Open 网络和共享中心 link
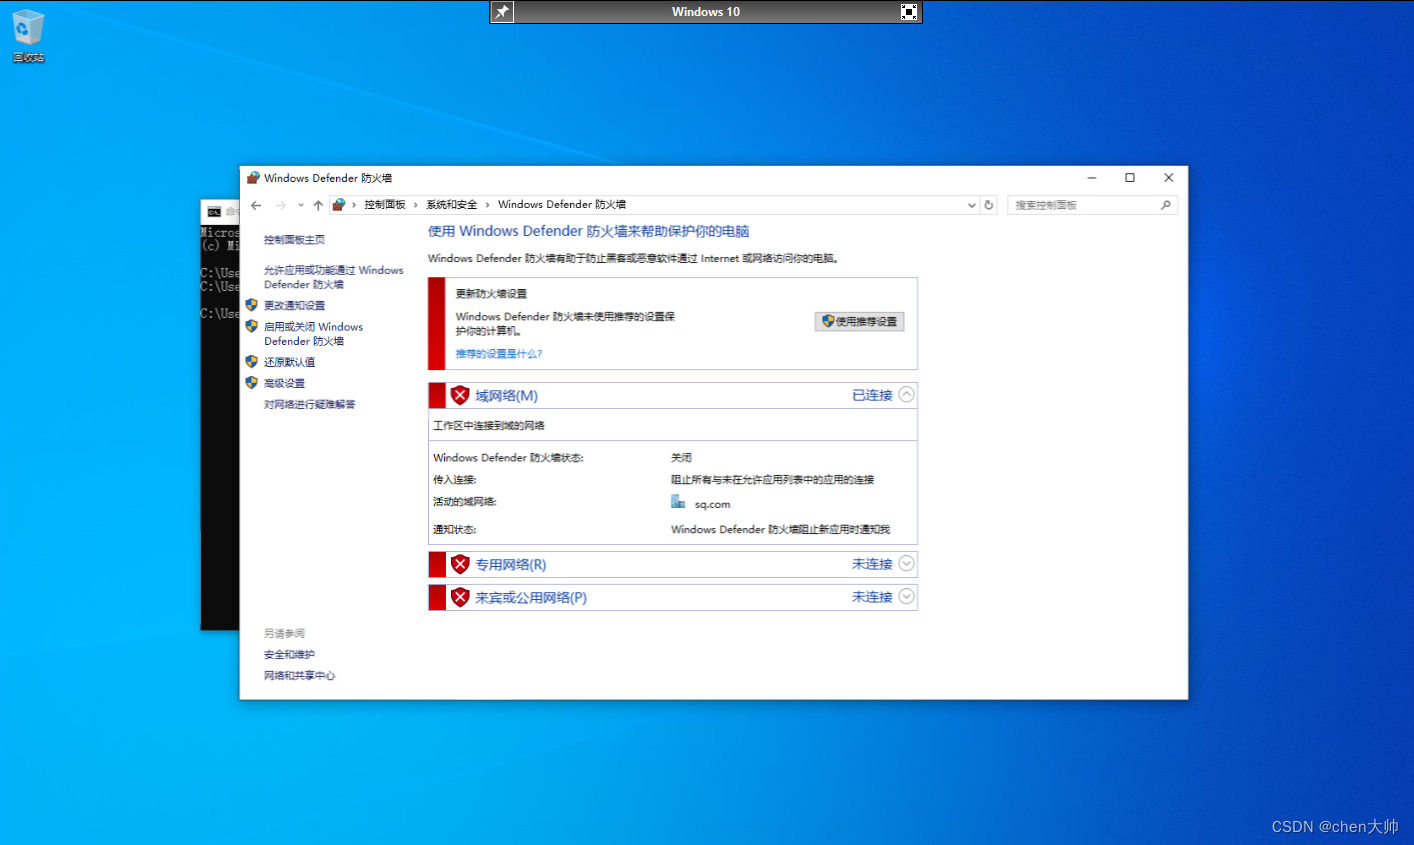 coord(299,676)
